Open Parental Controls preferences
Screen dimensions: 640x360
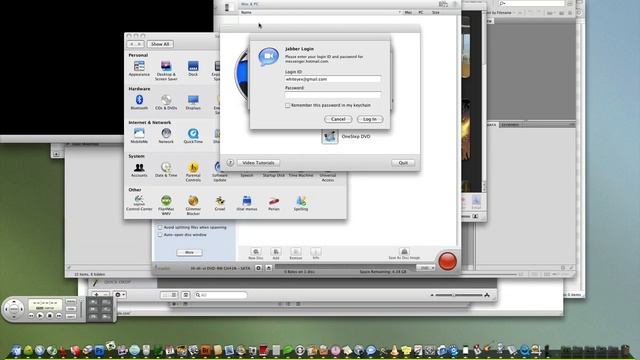coord(193,171)
